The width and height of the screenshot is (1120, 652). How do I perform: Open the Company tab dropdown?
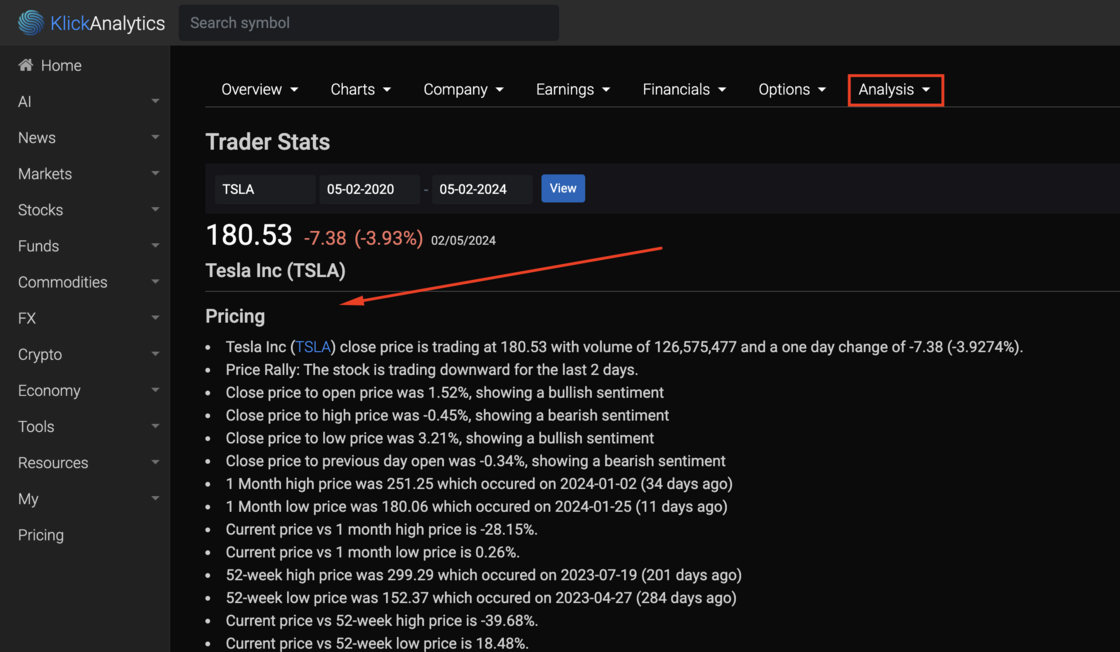[x=464, y=89]
